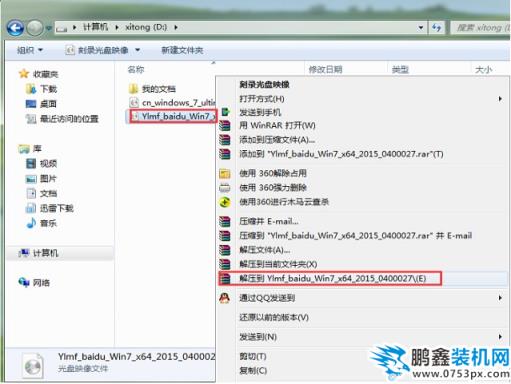Screen dimensions: 511x384
Task: Open the 图片 library
Action: (41, 178)
